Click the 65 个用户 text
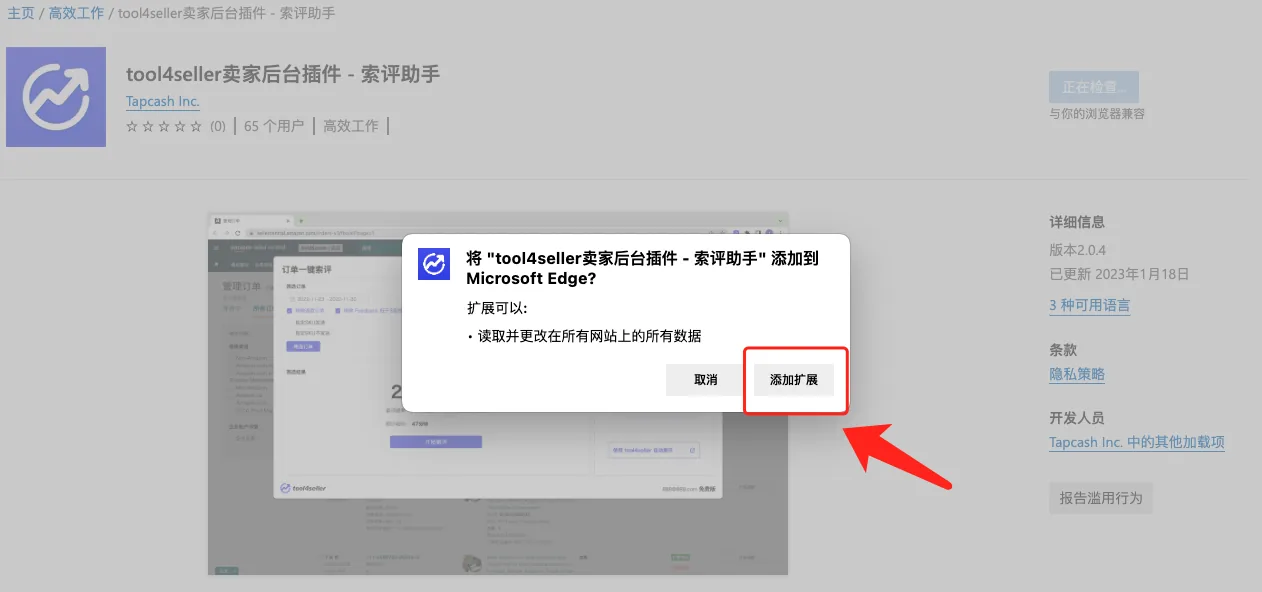This screenshot has height=592, width=1262. 274,126
